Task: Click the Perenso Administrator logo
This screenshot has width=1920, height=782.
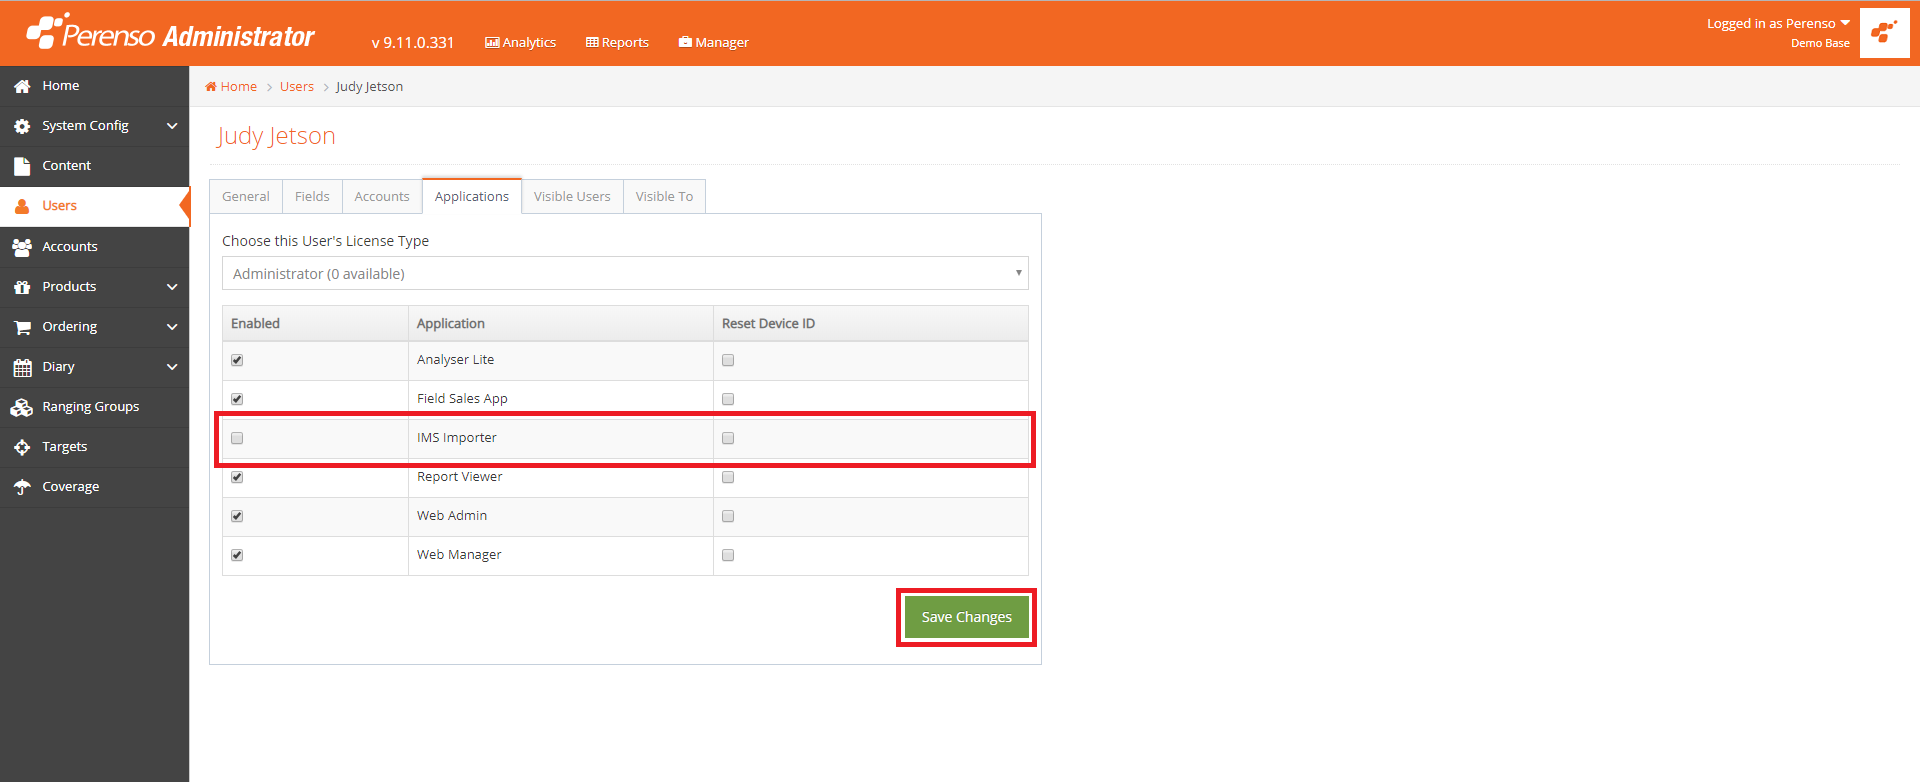Action: (170, 33)
